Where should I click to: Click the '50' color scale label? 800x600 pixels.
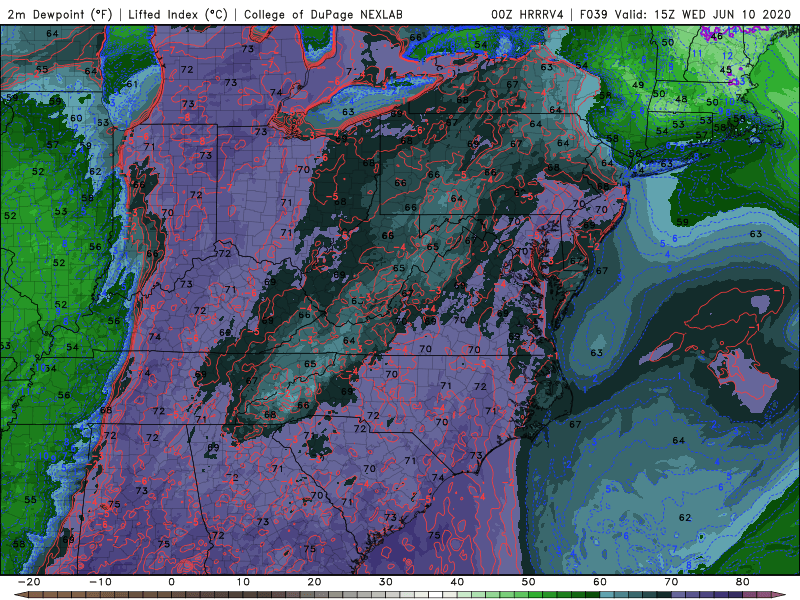(529, 582)
